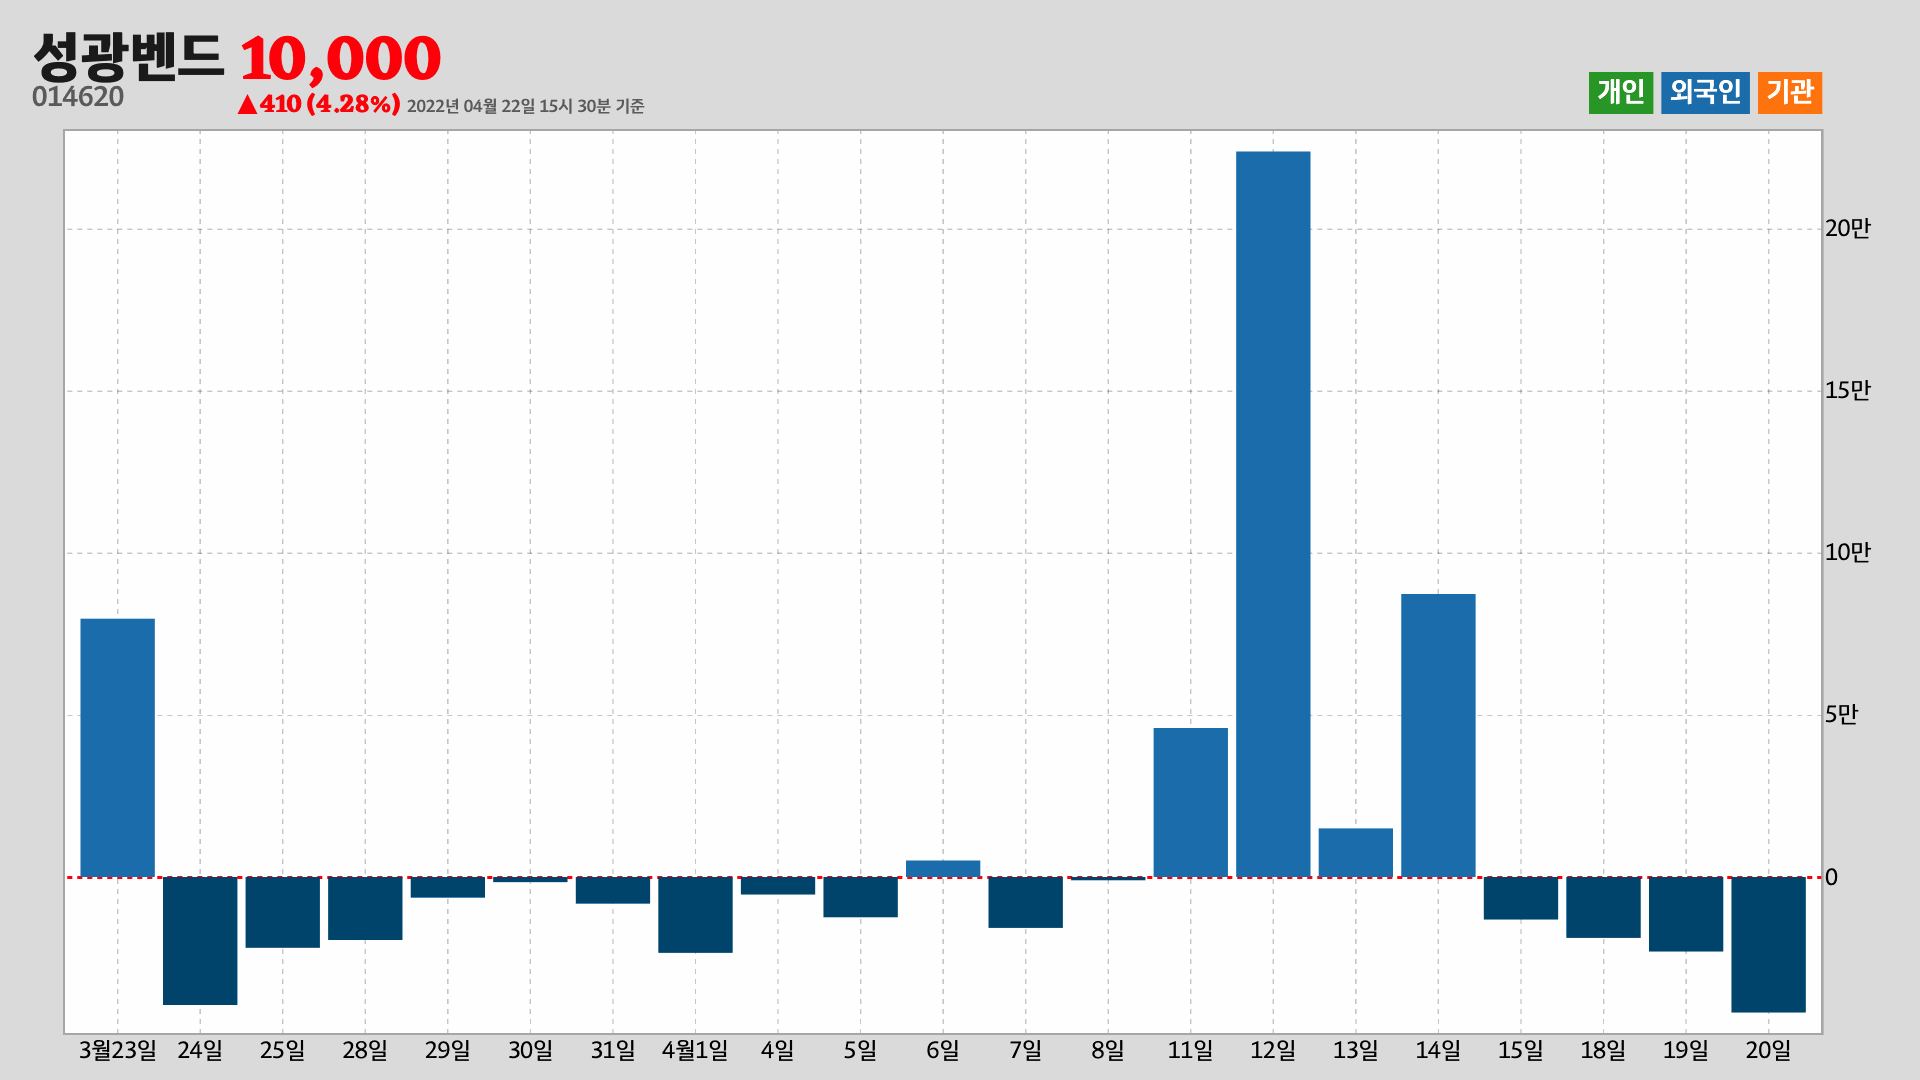Click the 30일 x-axis label

(x=530, y=1050)
